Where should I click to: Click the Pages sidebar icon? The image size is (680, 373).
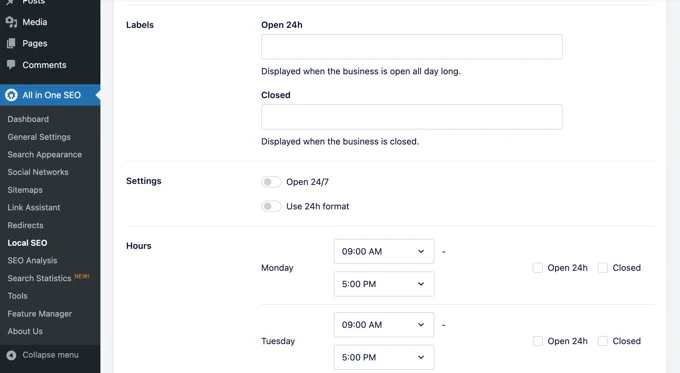[x=11, y=43]
